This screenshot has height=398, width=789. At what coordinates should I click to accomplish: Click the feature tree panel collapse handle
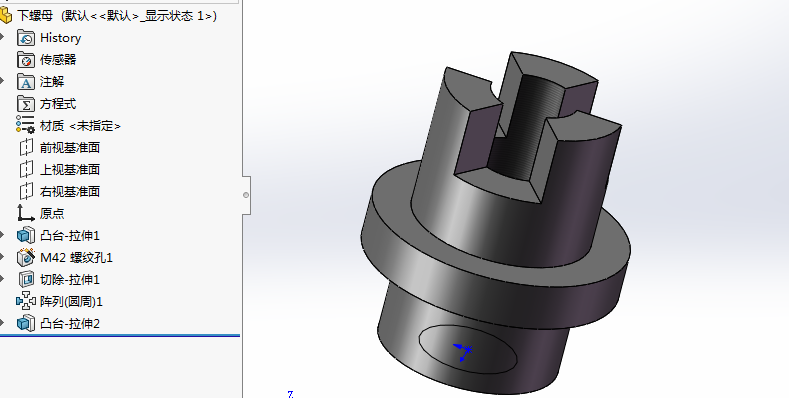tap(246, 195)
